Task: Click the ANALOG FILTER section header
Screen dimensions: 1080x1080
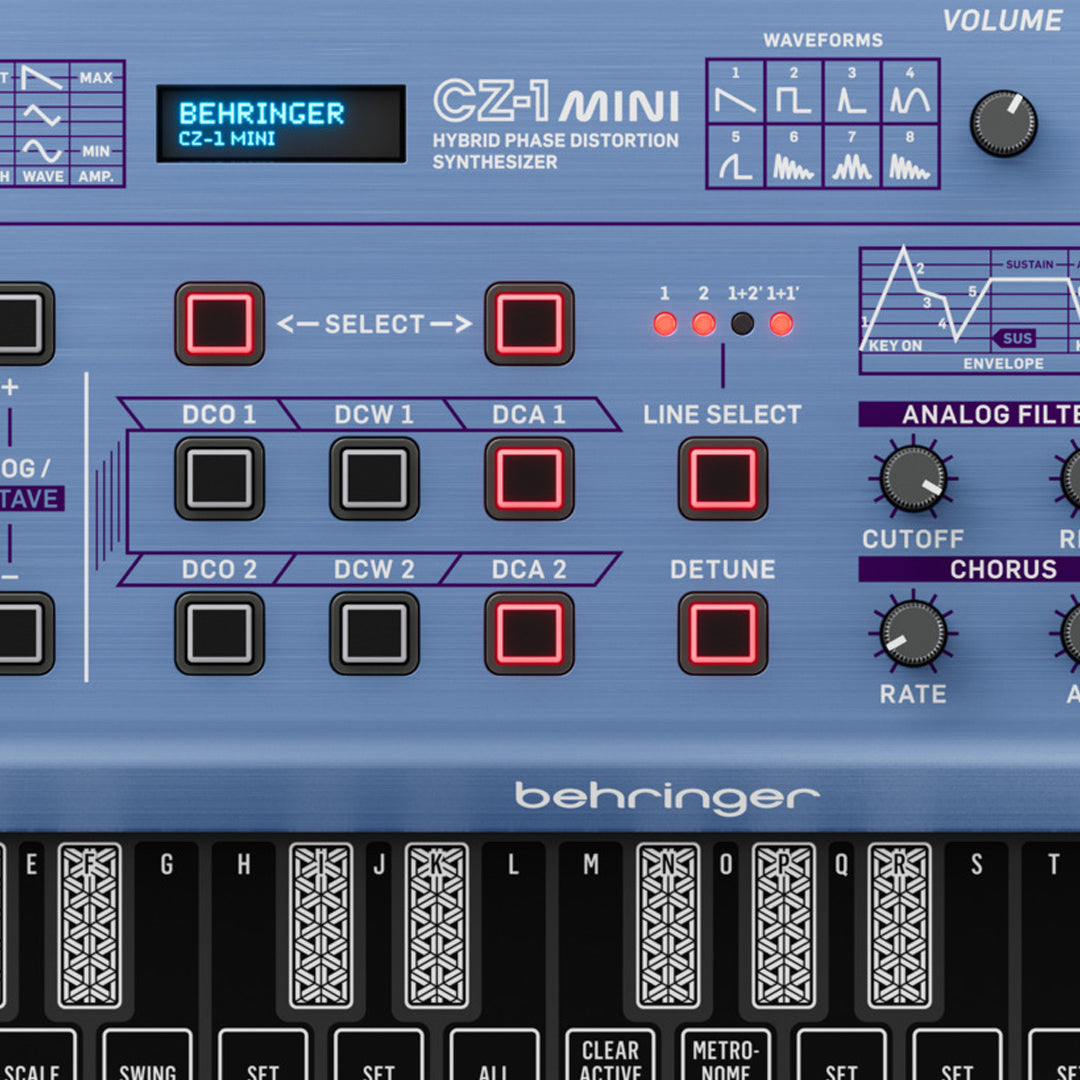Action: (969, 415)
